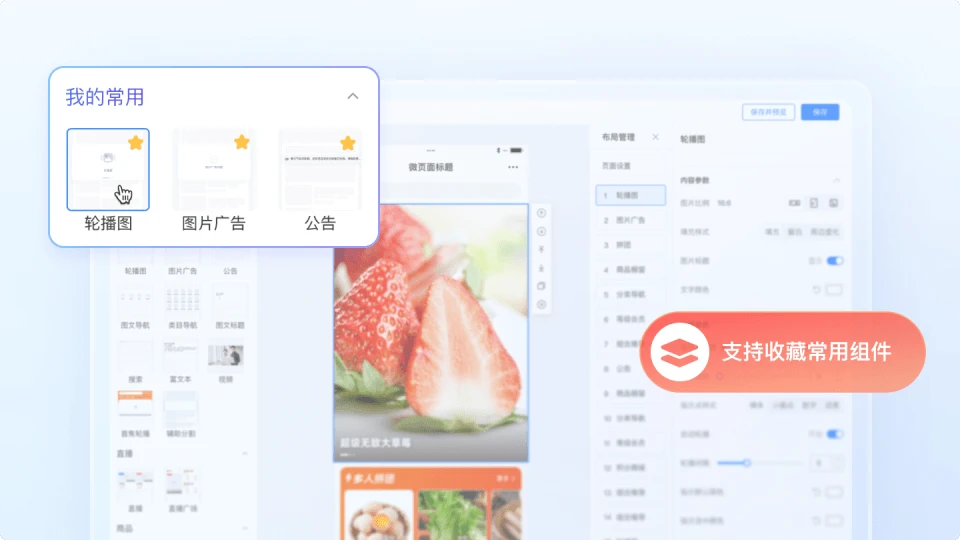The width and height of the screenshot is (960, 540).
Task: Collapse the 商品 component section
Action: pos(245,528)
